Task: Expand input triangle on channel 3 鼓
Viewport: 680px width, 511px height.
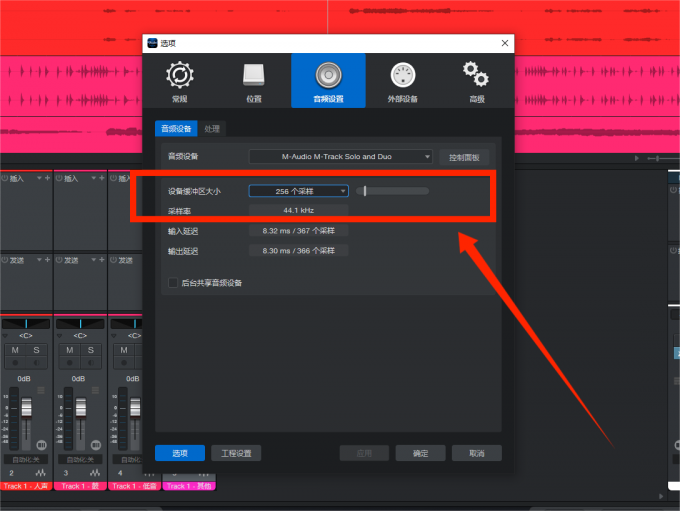Action: pos(59,336)
